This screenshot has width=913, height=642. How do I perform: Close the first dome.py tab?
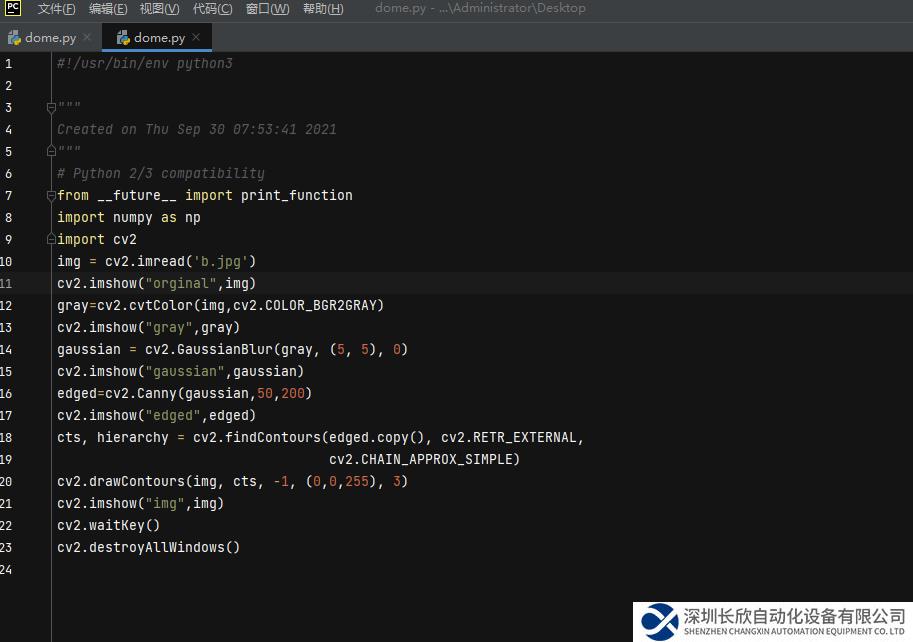point(87,38)
